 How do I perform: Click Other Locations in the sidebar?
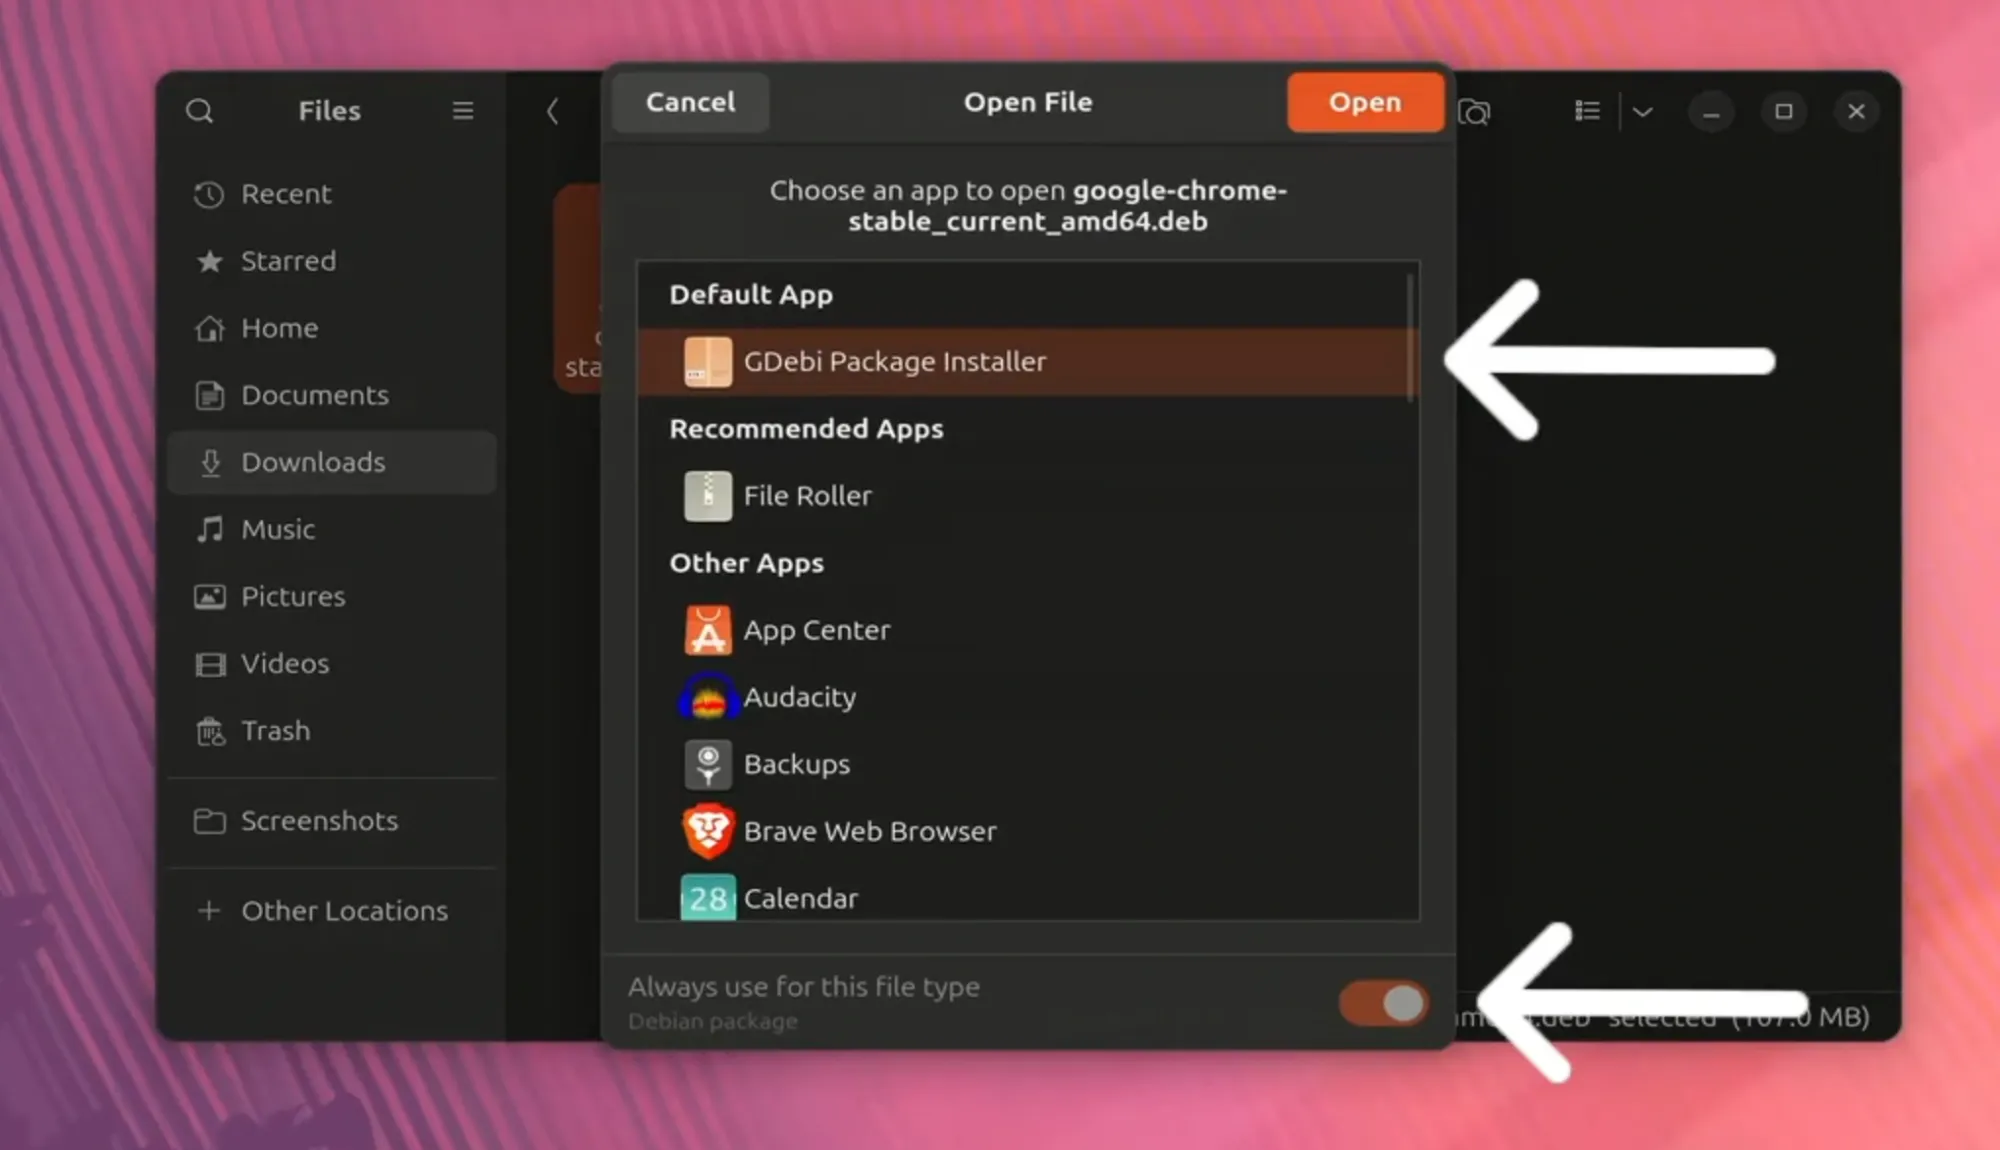343,910
